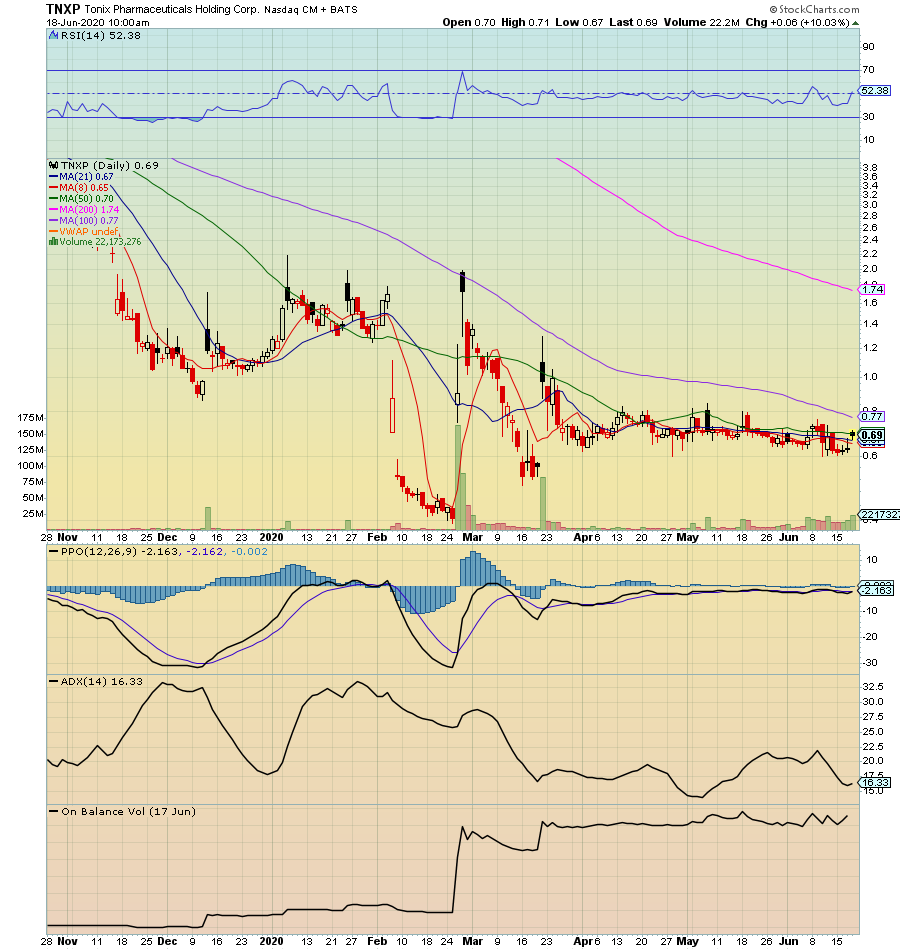Image resolution: width=900 pixels, height=950 pixels.
Task: Click the Volume 22.2M header value
Action: tap(702, 22)
